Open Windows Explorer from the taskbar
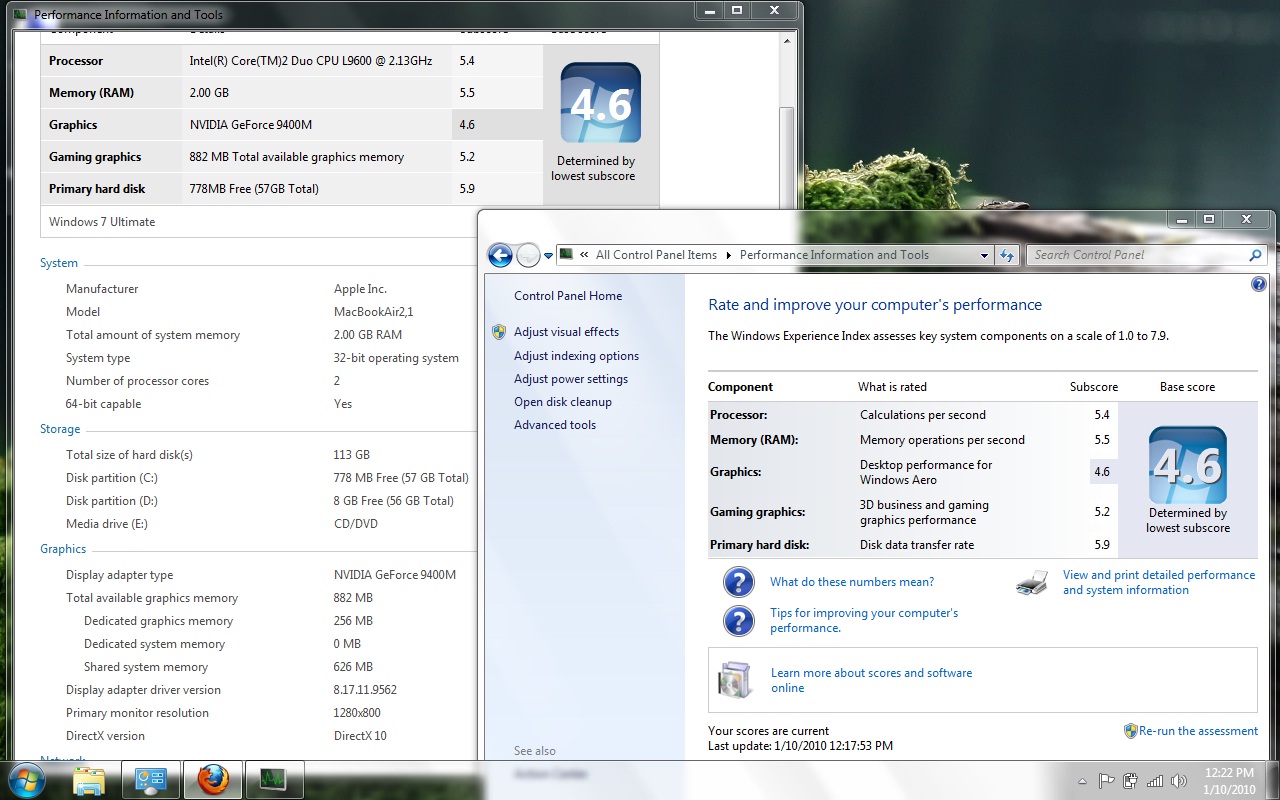1280x800 pixels. pos(89,779)
